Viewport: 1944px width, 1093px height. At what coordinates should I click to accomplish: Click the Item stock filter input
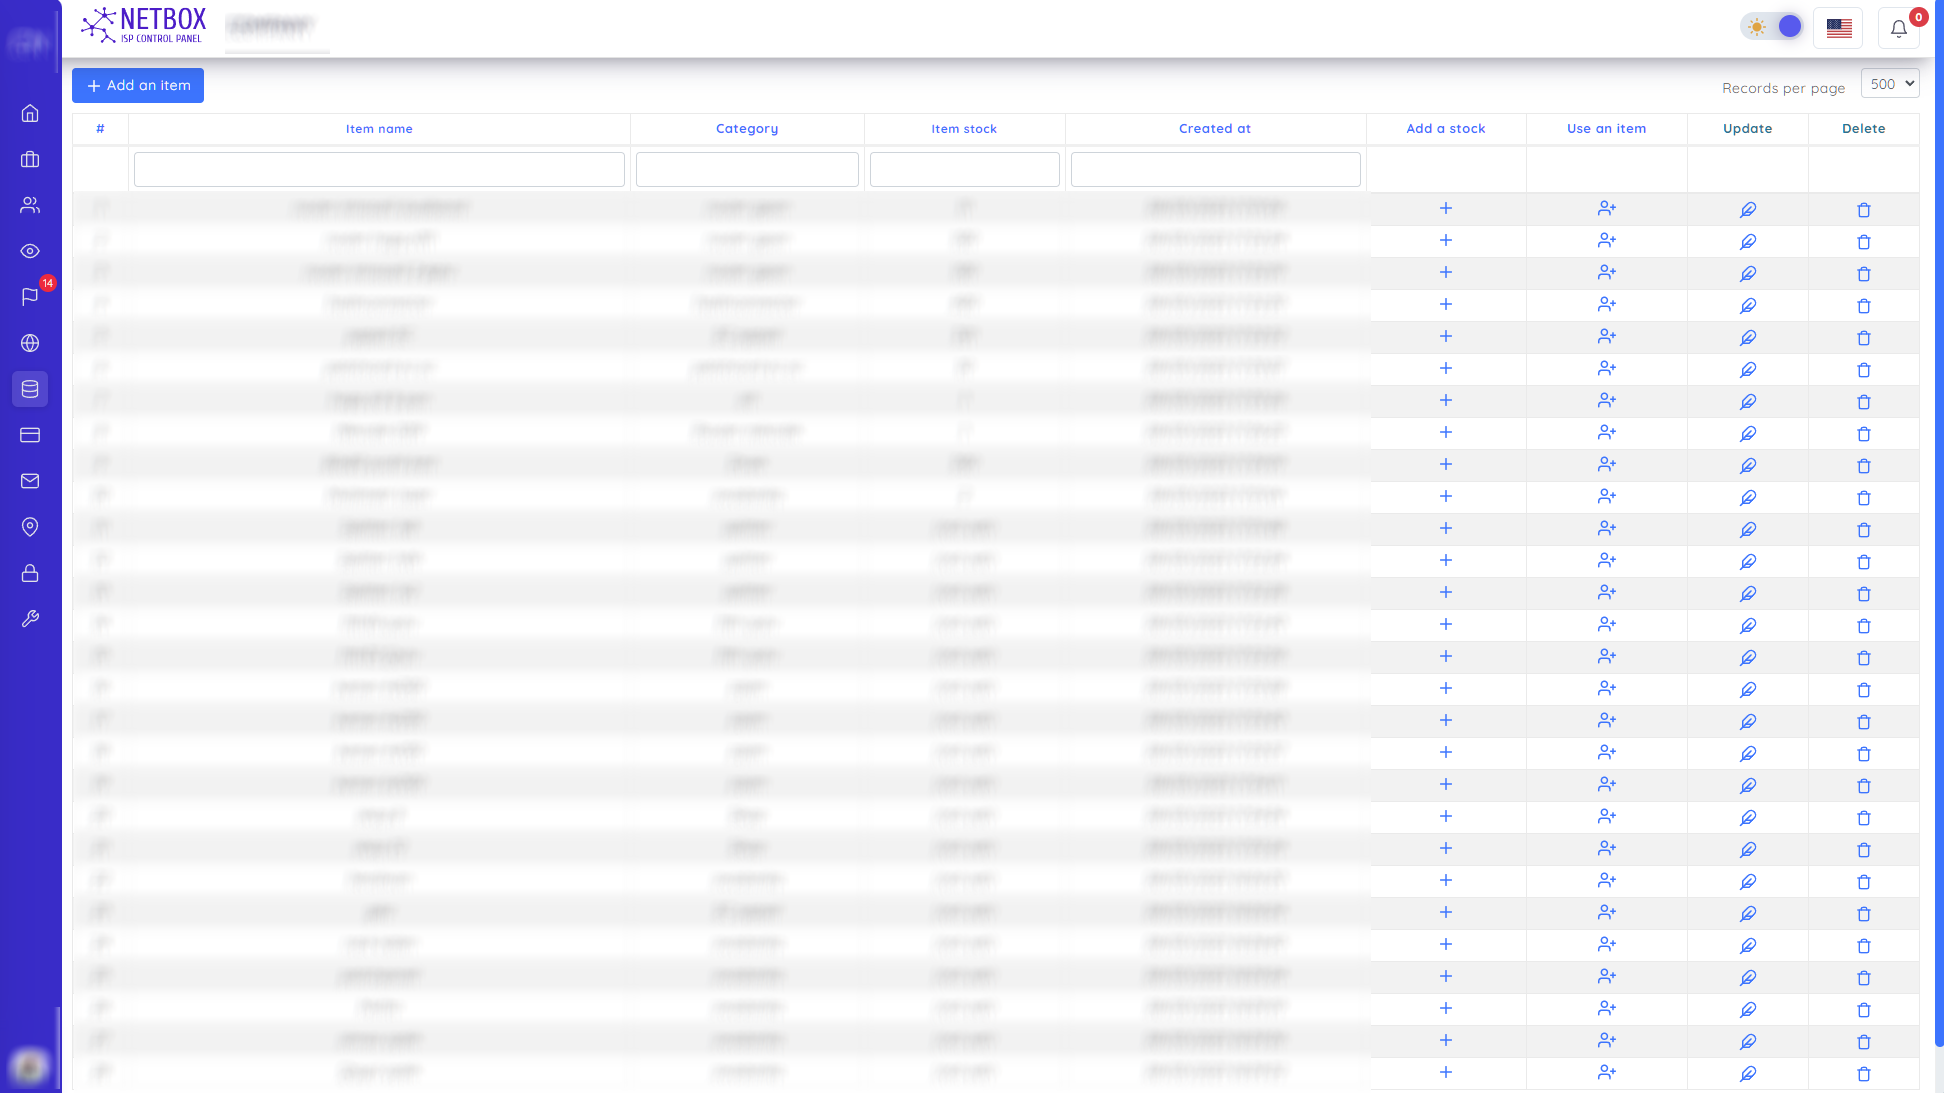[x=964, y=170]
